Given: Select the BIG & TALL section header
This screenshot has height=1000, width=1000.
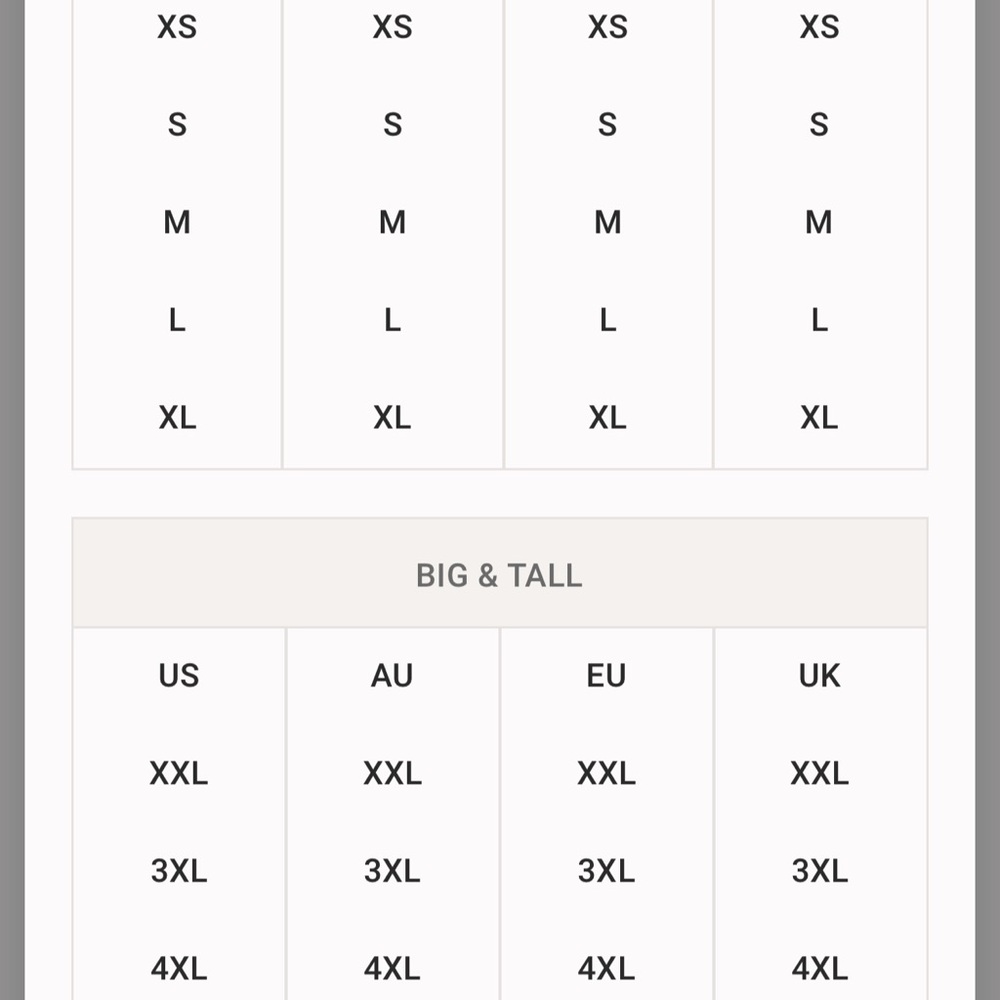Looking at the screenshot, I should 499,575.
